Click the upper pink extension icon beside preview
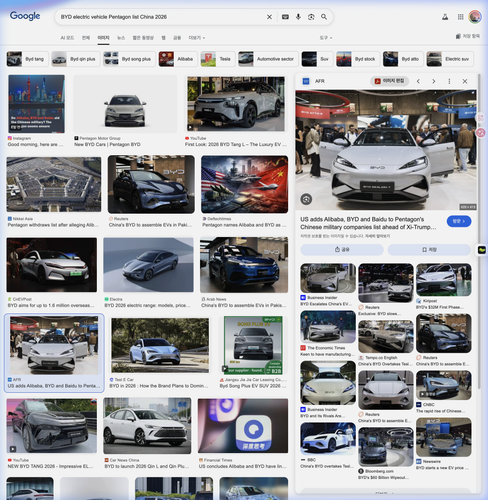The image size is (488, 500). coord(481,118)
